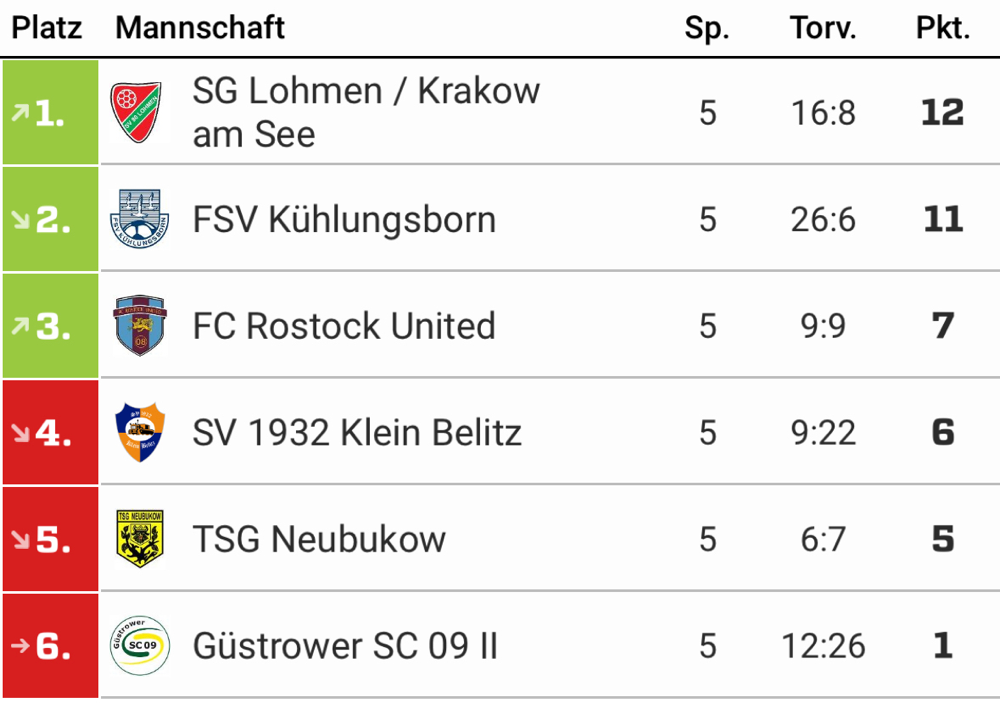1000x703 pixels.
Task: Go to SV 1932 Klein Belitz team
Action: (x=357, y=433)
